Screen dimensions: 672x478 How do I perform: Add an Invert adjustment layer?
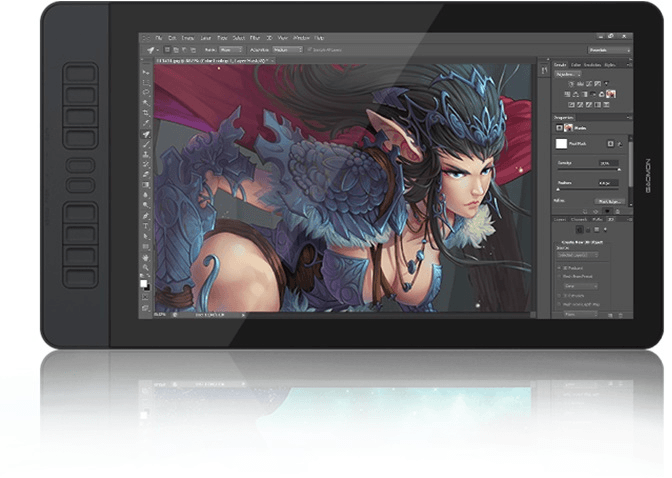tap(571, 105)
